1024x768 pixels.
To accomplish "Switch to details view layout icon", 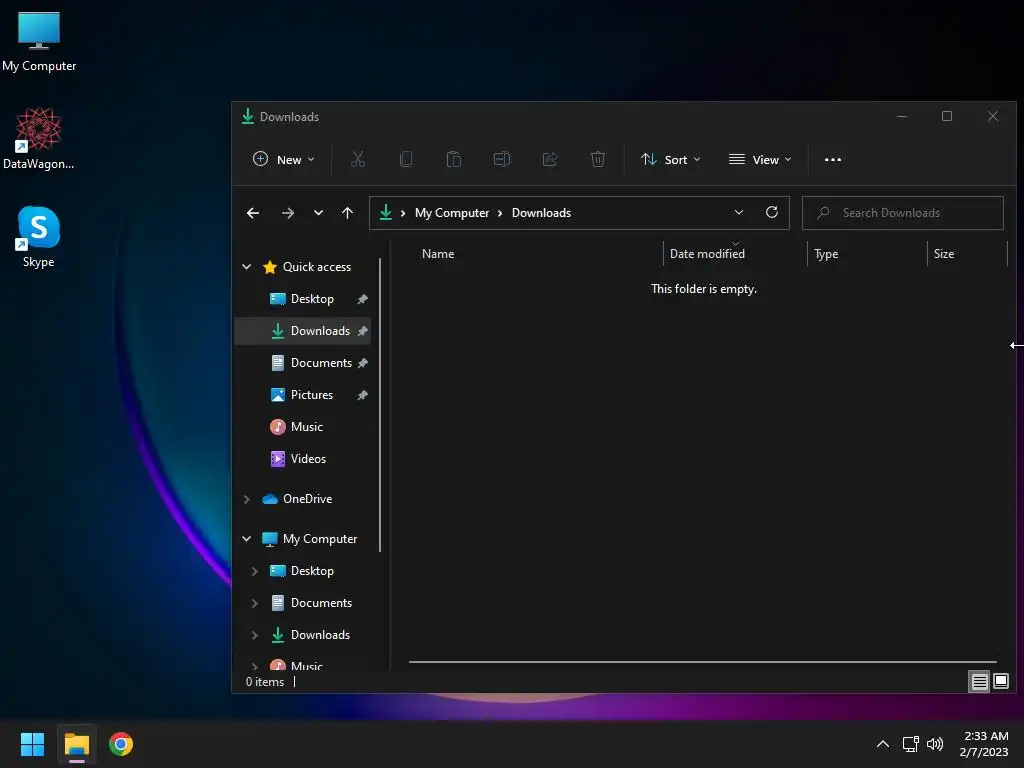I will tap(979, 682).
